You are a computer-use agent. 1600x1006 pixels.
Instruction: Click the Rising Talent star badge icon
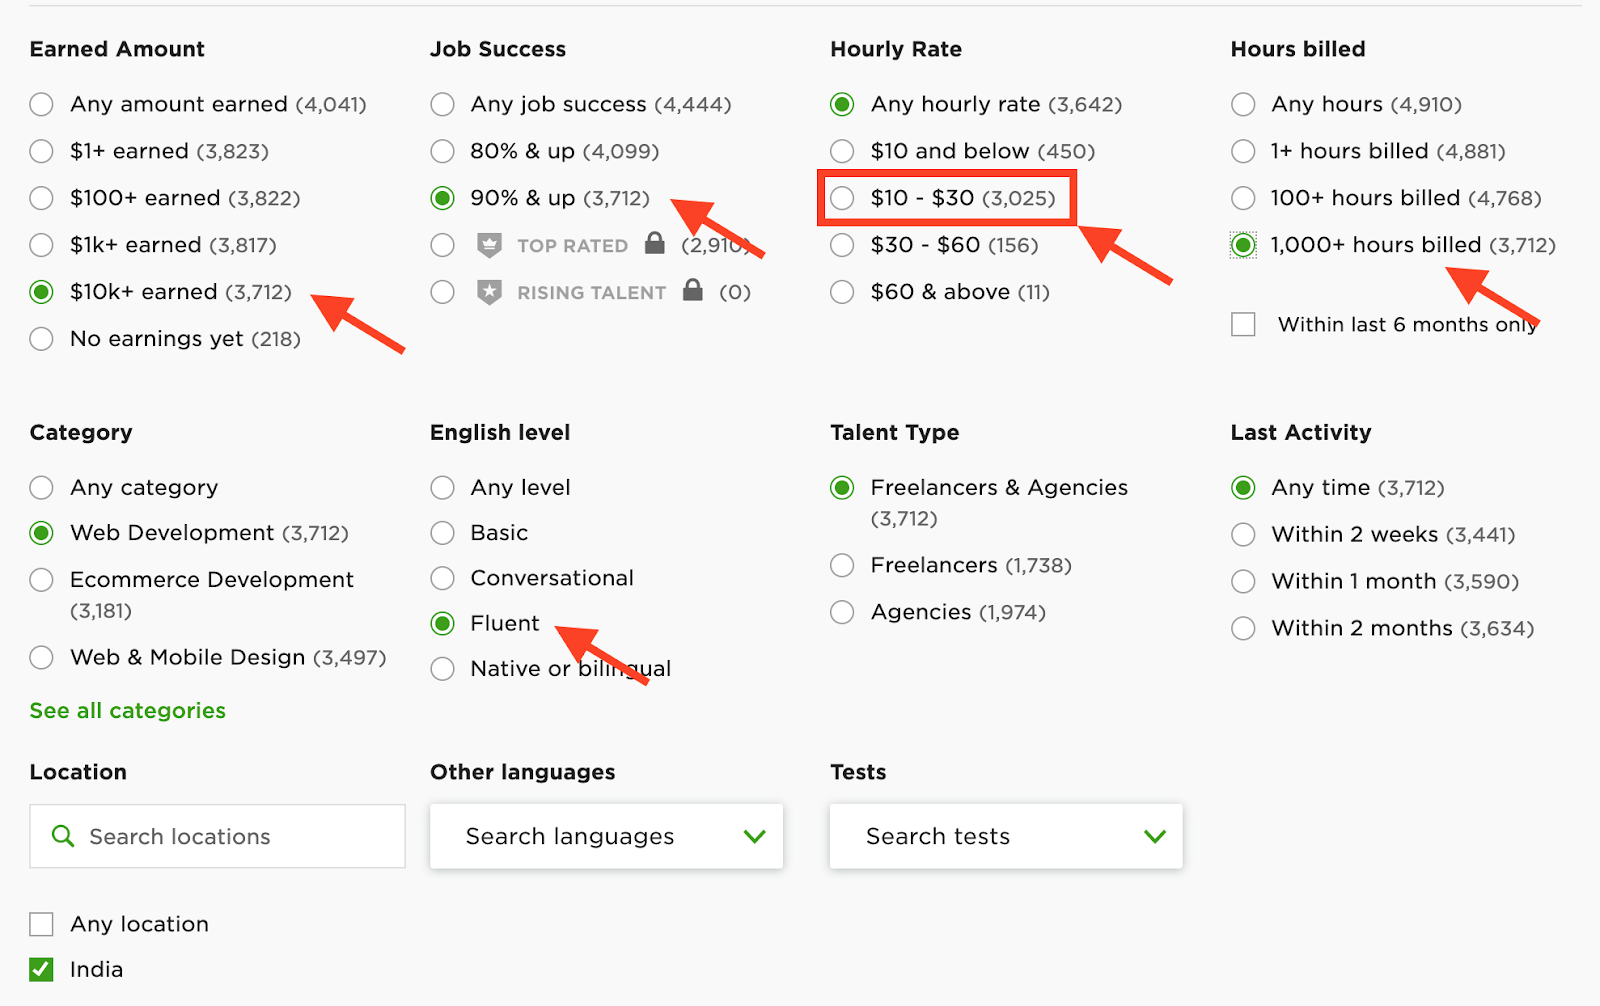tap(489, 292)
